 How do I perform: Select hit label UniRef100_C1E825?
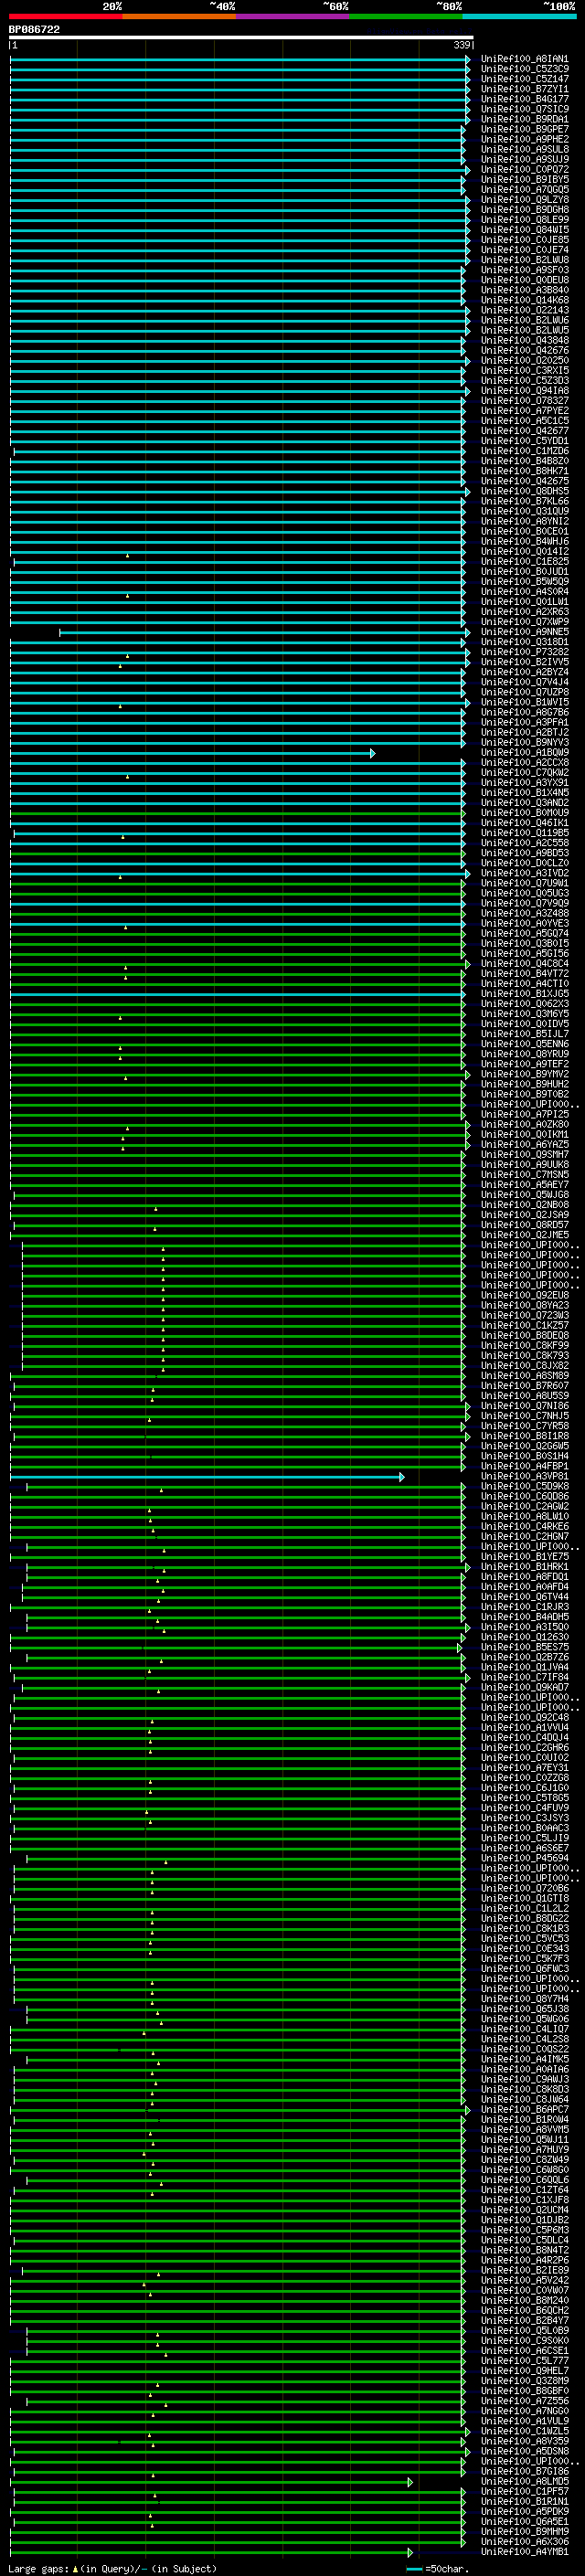[x=524, y=561]
